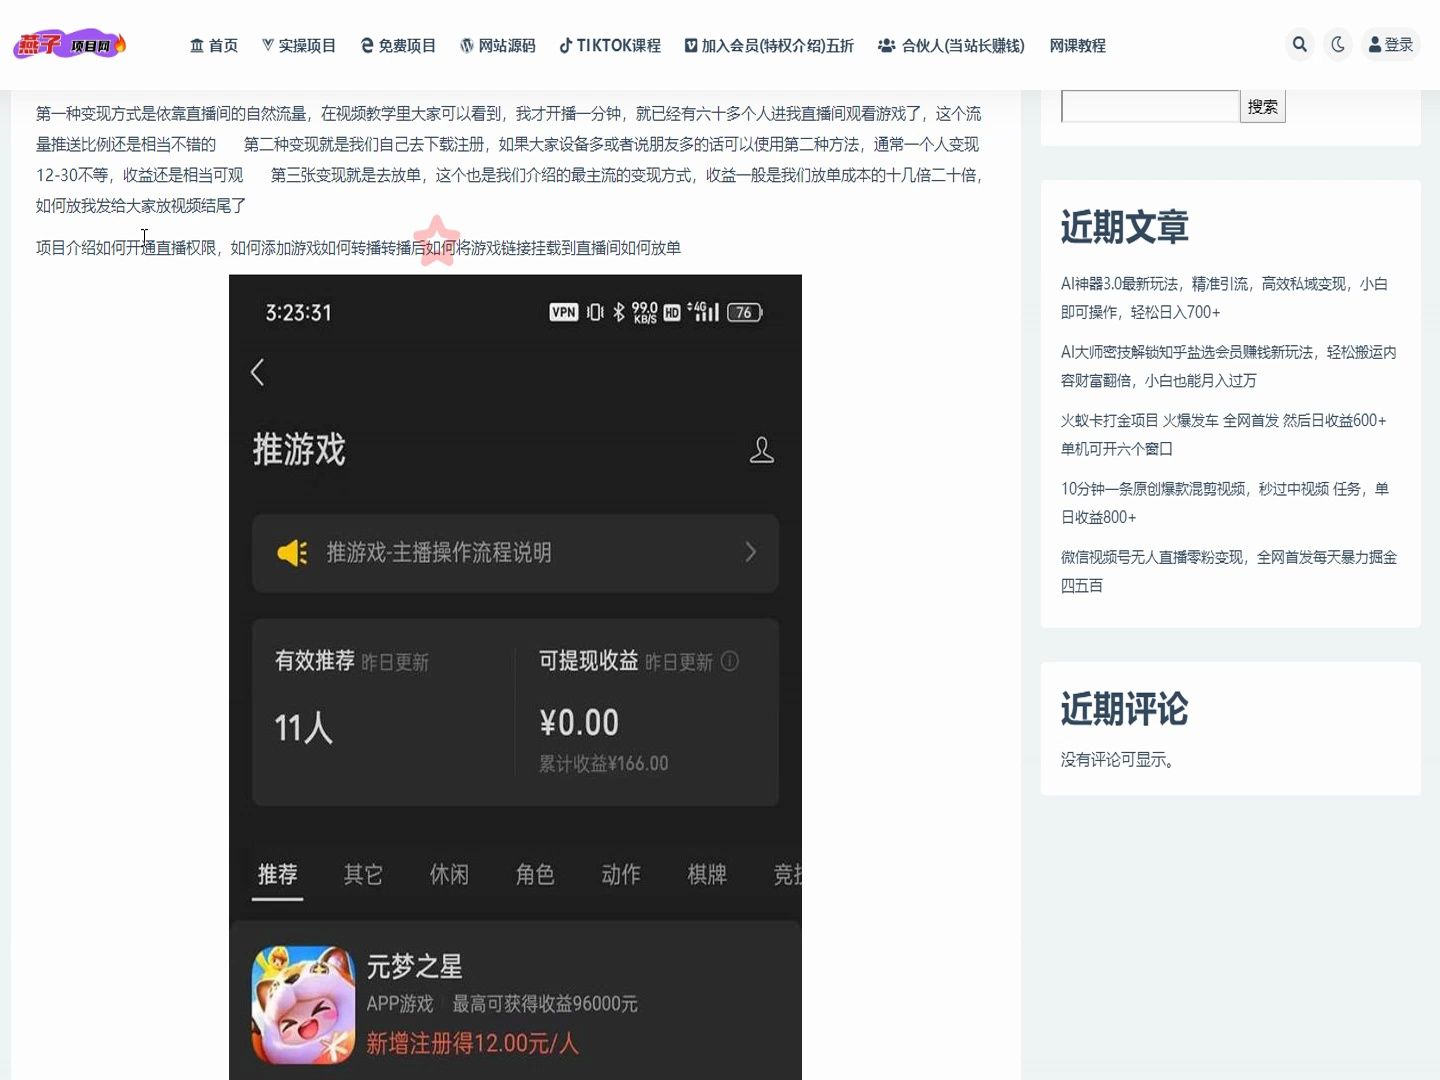Click the ¥0.00 withdrawable earnings value
Viewport: 1440px width, 1080px height.
coord(579,722)
